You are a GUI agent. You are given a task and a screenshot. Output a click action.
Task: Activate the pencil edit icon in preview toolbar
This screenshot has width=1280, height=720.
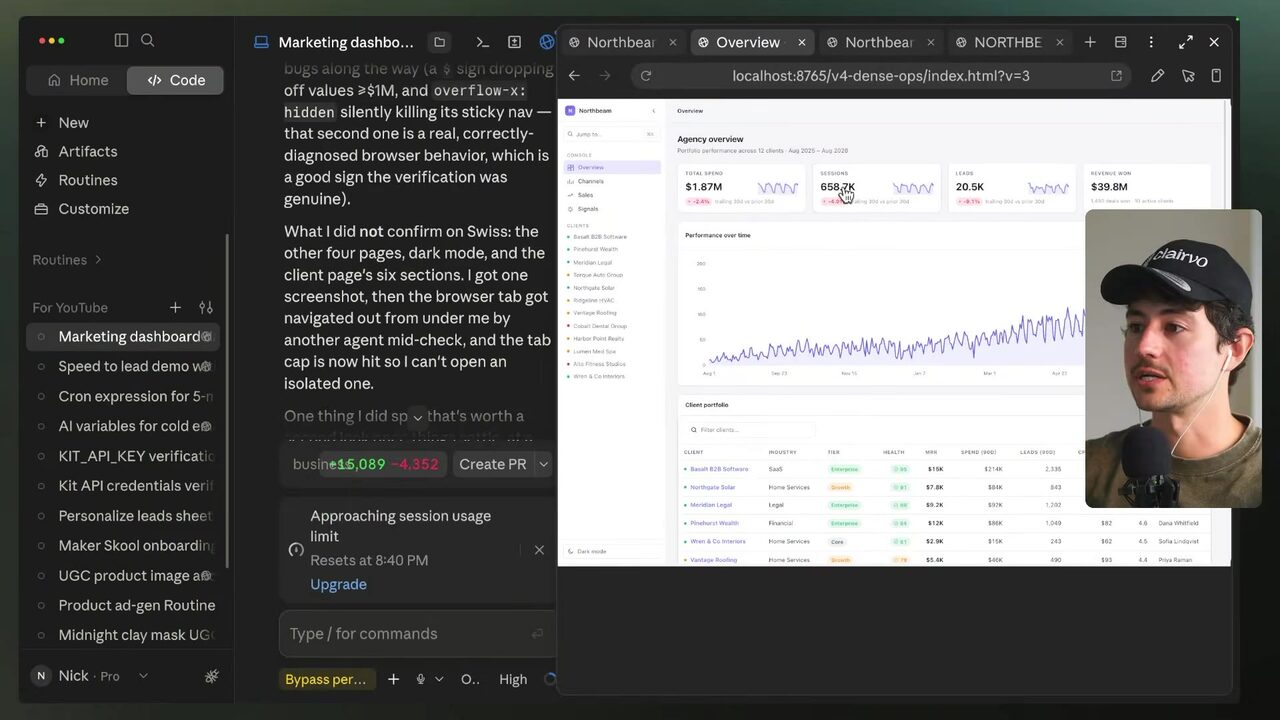[1157, 76]
